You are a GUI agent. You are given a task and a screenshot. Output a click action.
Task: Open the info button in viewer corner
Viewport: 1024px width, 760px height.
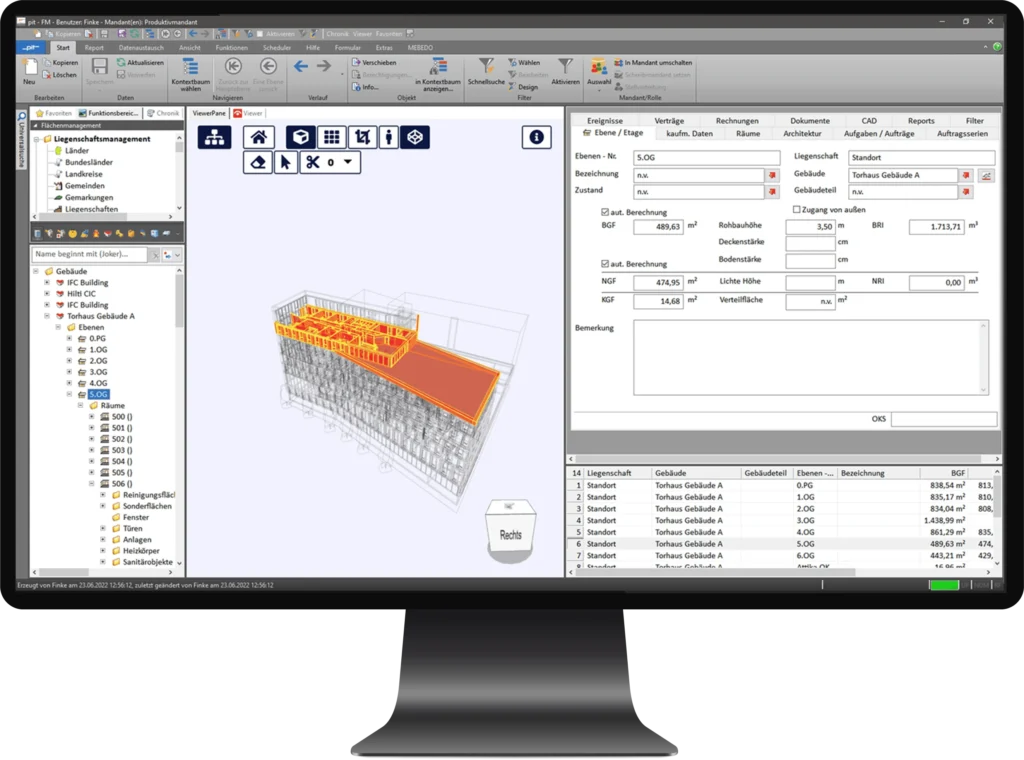(x=536, y=138)
